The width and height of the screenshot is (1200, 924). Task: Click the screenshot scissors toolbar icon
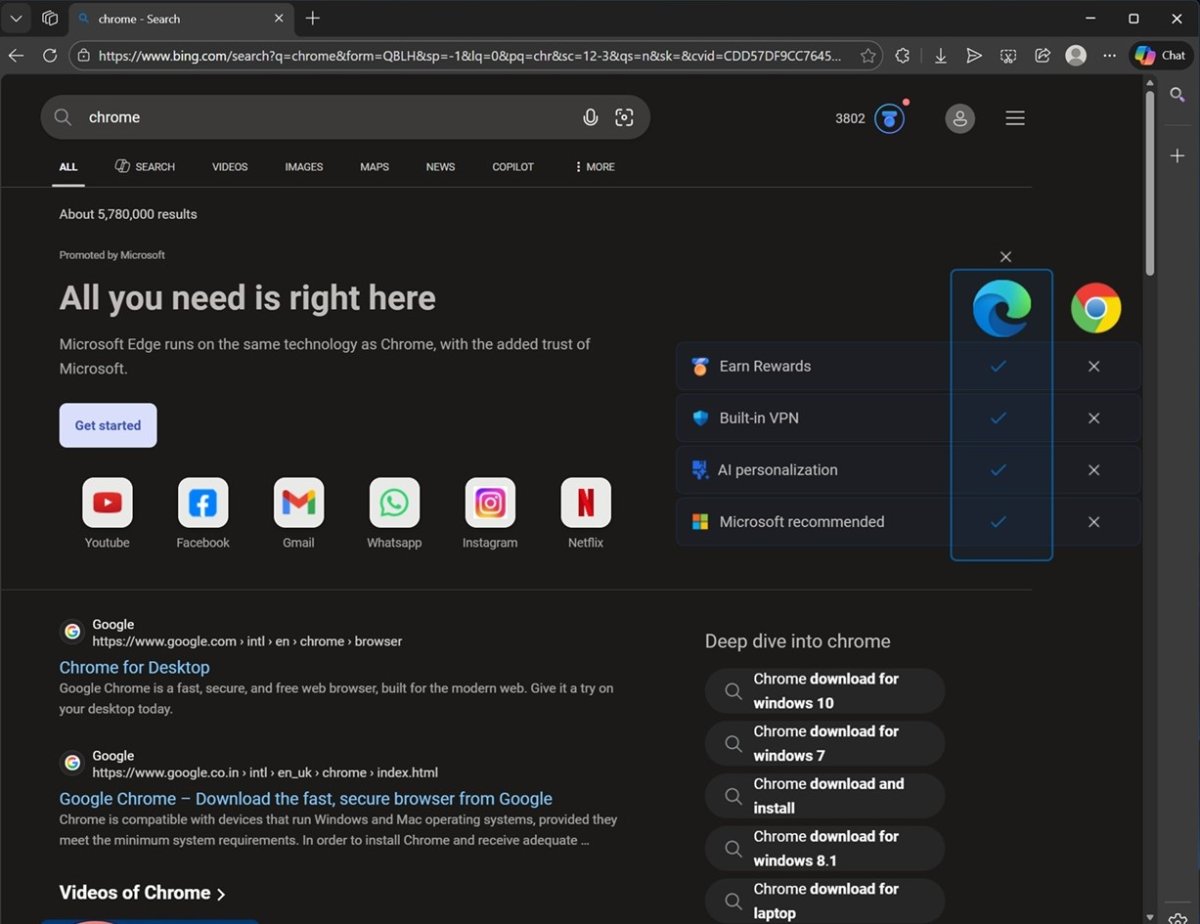(1008, 56)
